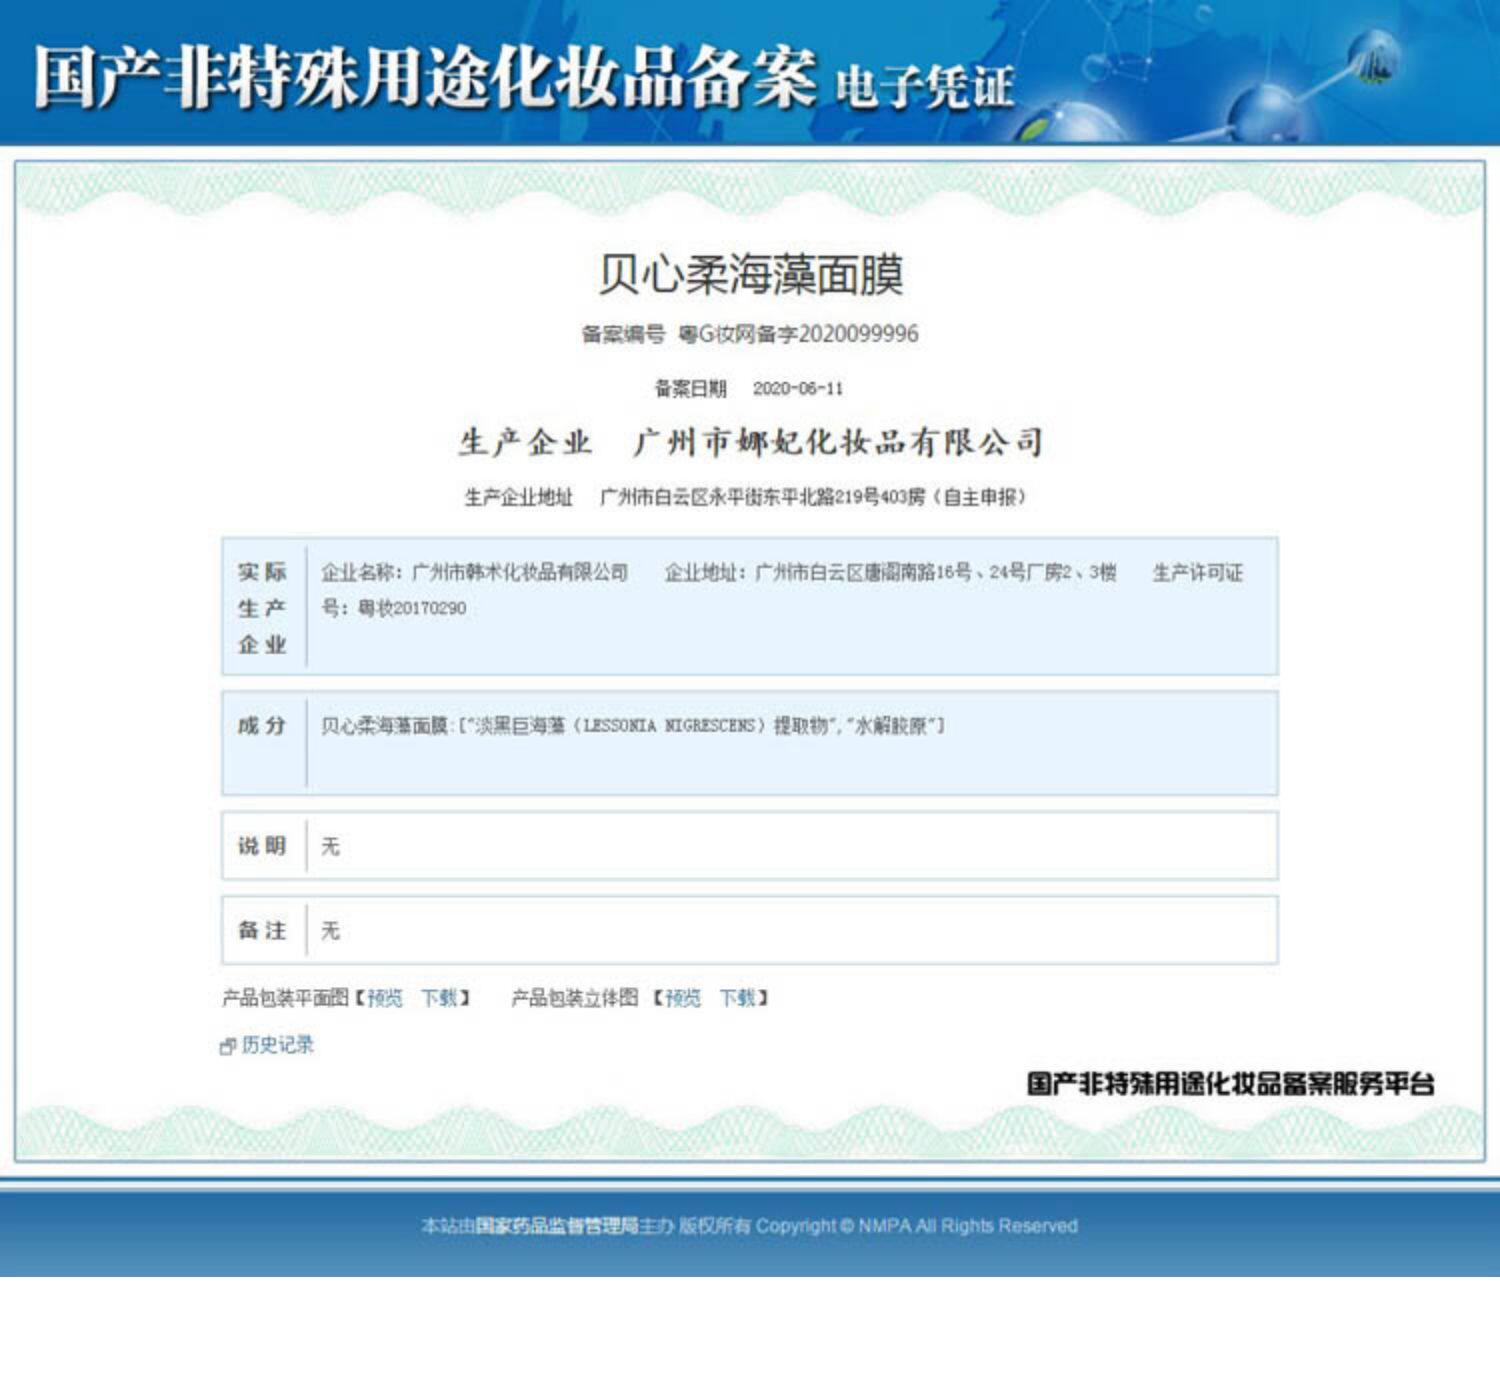1500x1379 pixels.
Task: Click the small icon beside 历史记录
Action: point(227,1046)
